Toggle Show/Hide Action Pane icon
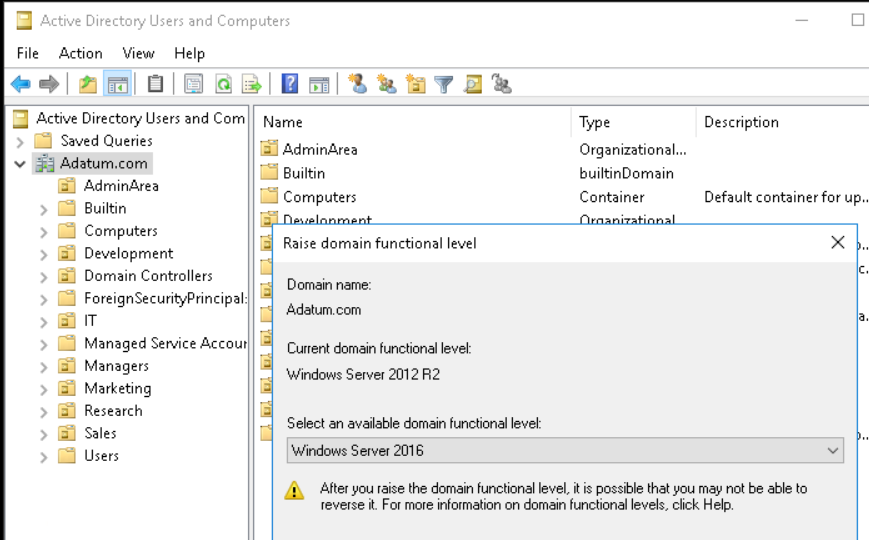869x540 pixels. (x=319, y=84)
